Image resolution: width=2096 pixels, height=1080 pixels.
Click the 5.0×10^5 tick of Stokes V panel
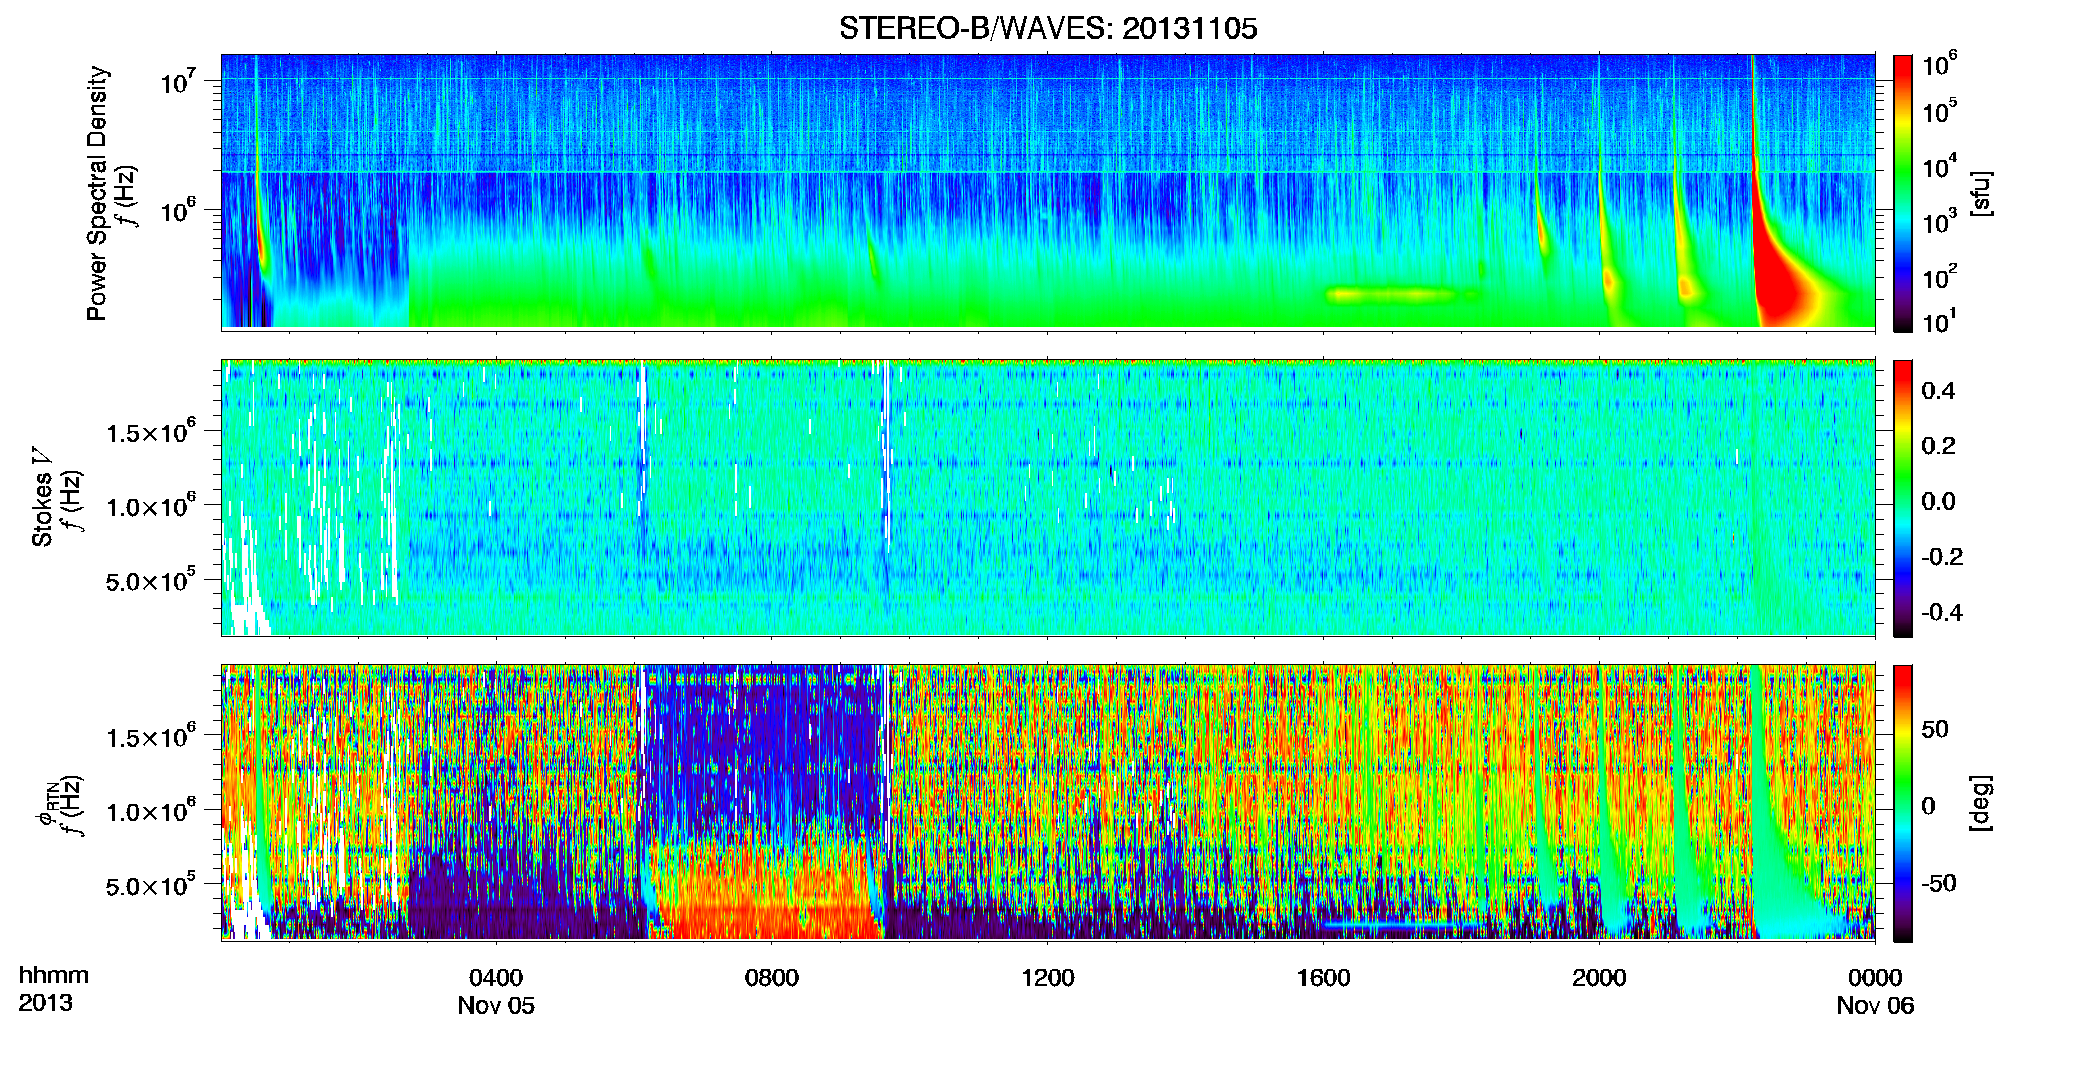pos(150,580)
